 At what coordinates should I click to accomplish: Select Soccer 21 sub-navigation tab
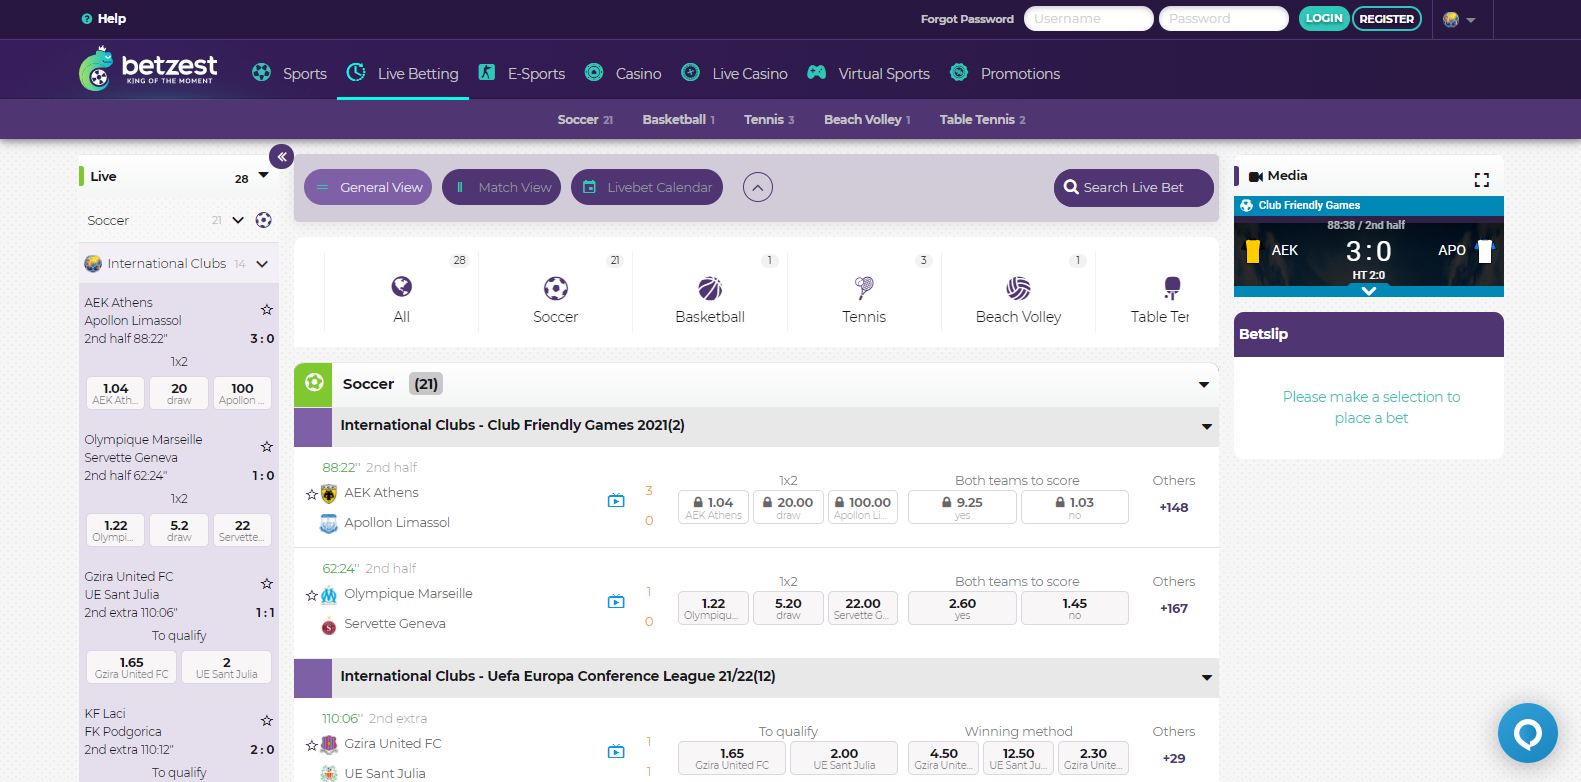coord(585,119)
